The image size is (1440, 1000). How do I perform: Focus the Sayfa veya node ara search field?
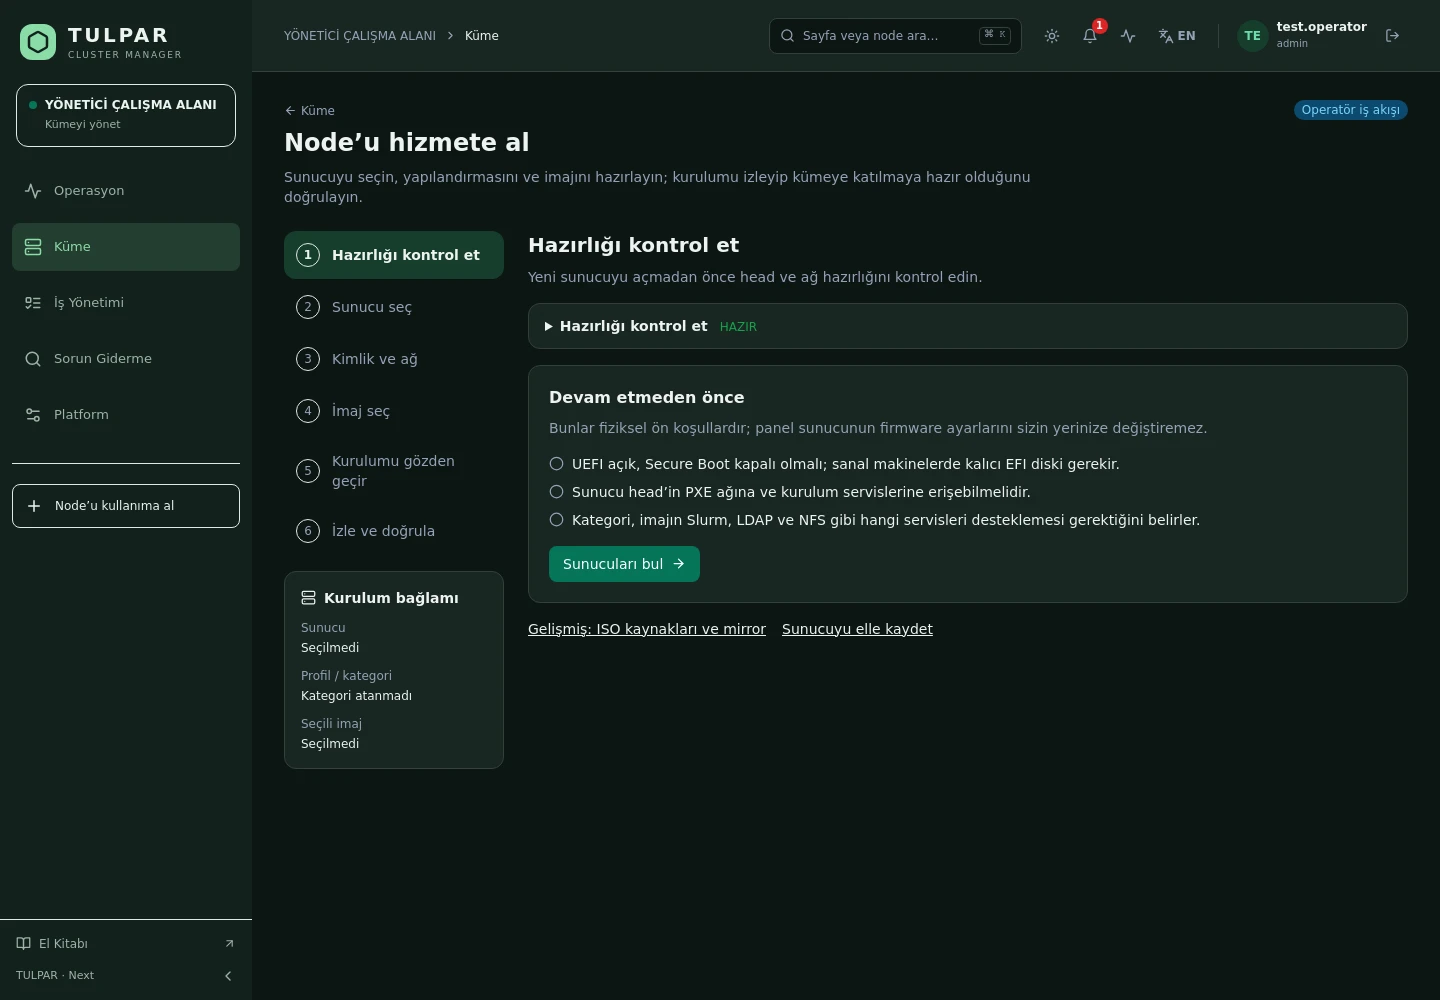pos(895,36)
